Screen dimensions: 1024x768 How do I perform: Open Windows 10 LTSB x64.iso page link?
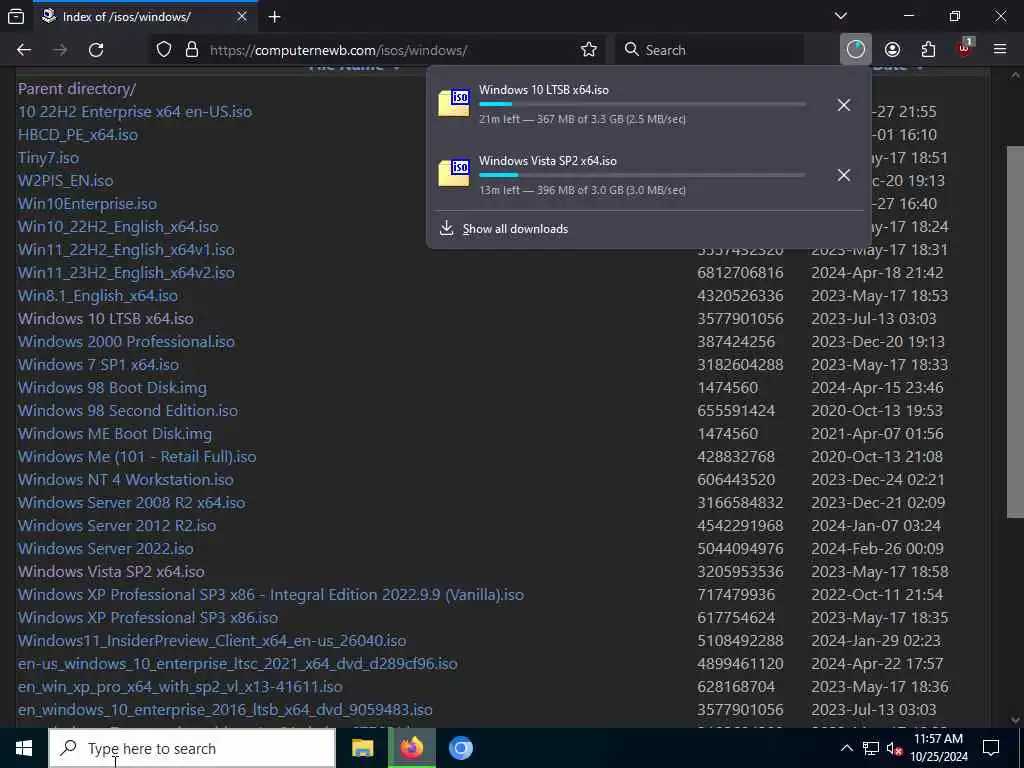click(x=106, y=319)
